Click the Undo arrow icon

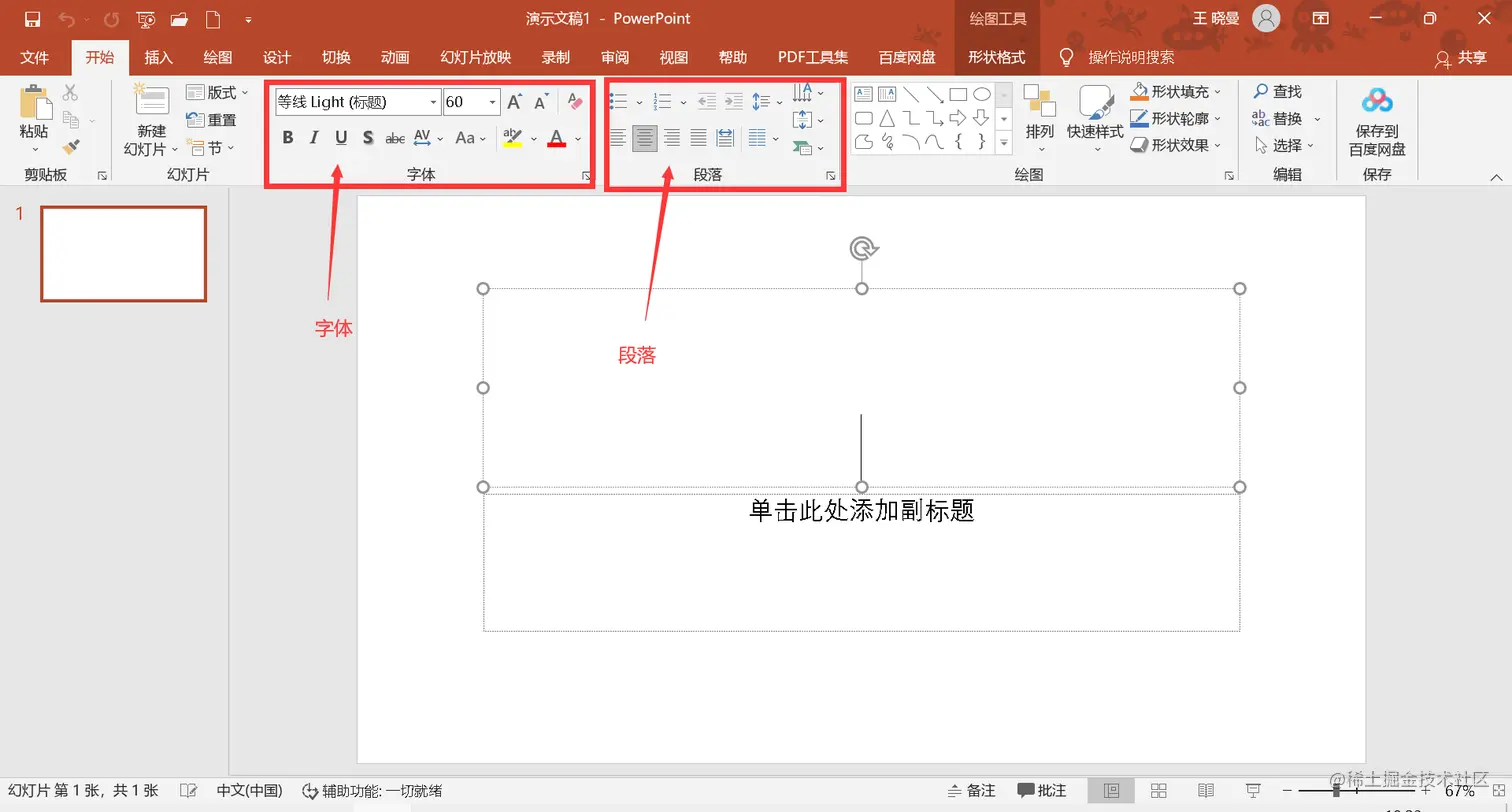tap(67, 19)
